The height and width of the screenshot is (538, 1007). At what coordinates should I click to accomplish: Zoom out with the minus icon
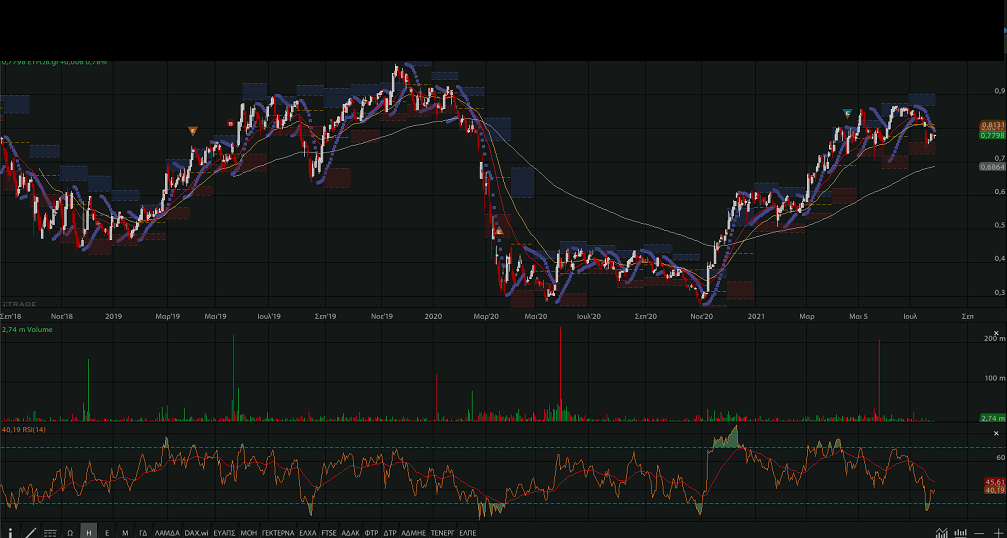pos(980,533)
